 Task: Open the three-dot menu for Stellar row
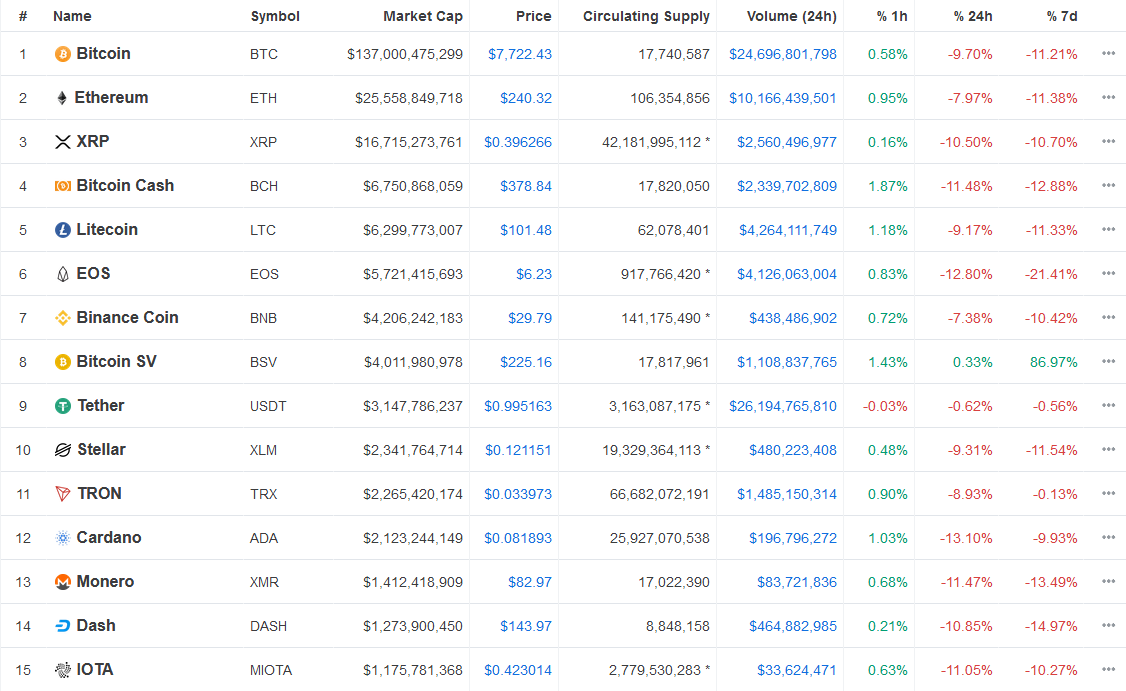tap(1108, 450)
